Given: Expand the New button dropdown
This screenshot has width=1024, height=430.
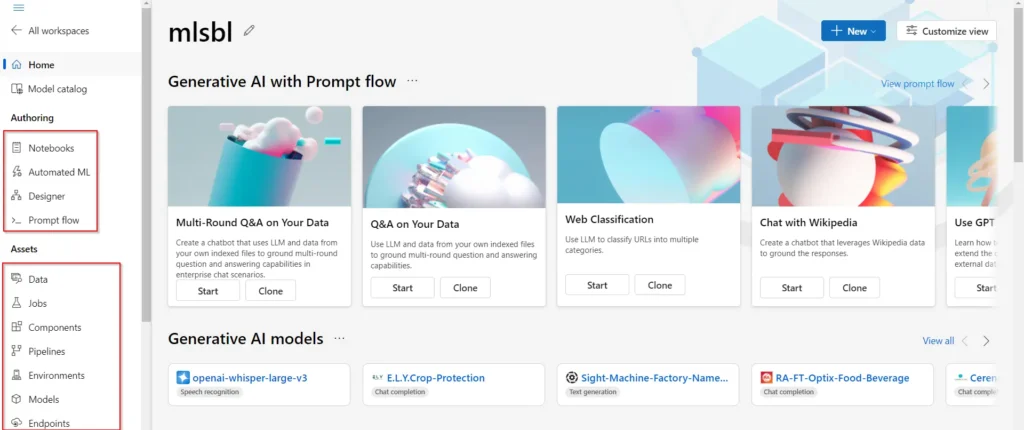Looking at the screenshot, I should pyautogui.click(x=853, y=31).
